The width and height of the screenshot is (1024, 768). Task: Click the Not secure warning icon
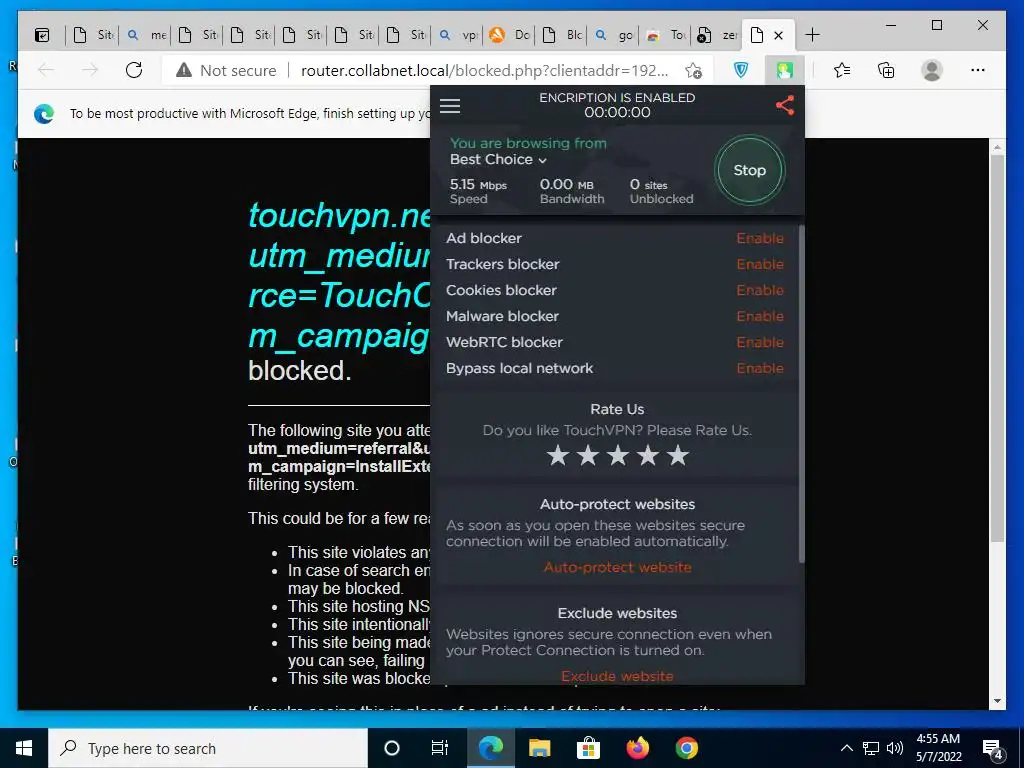(x=184, y=70)
